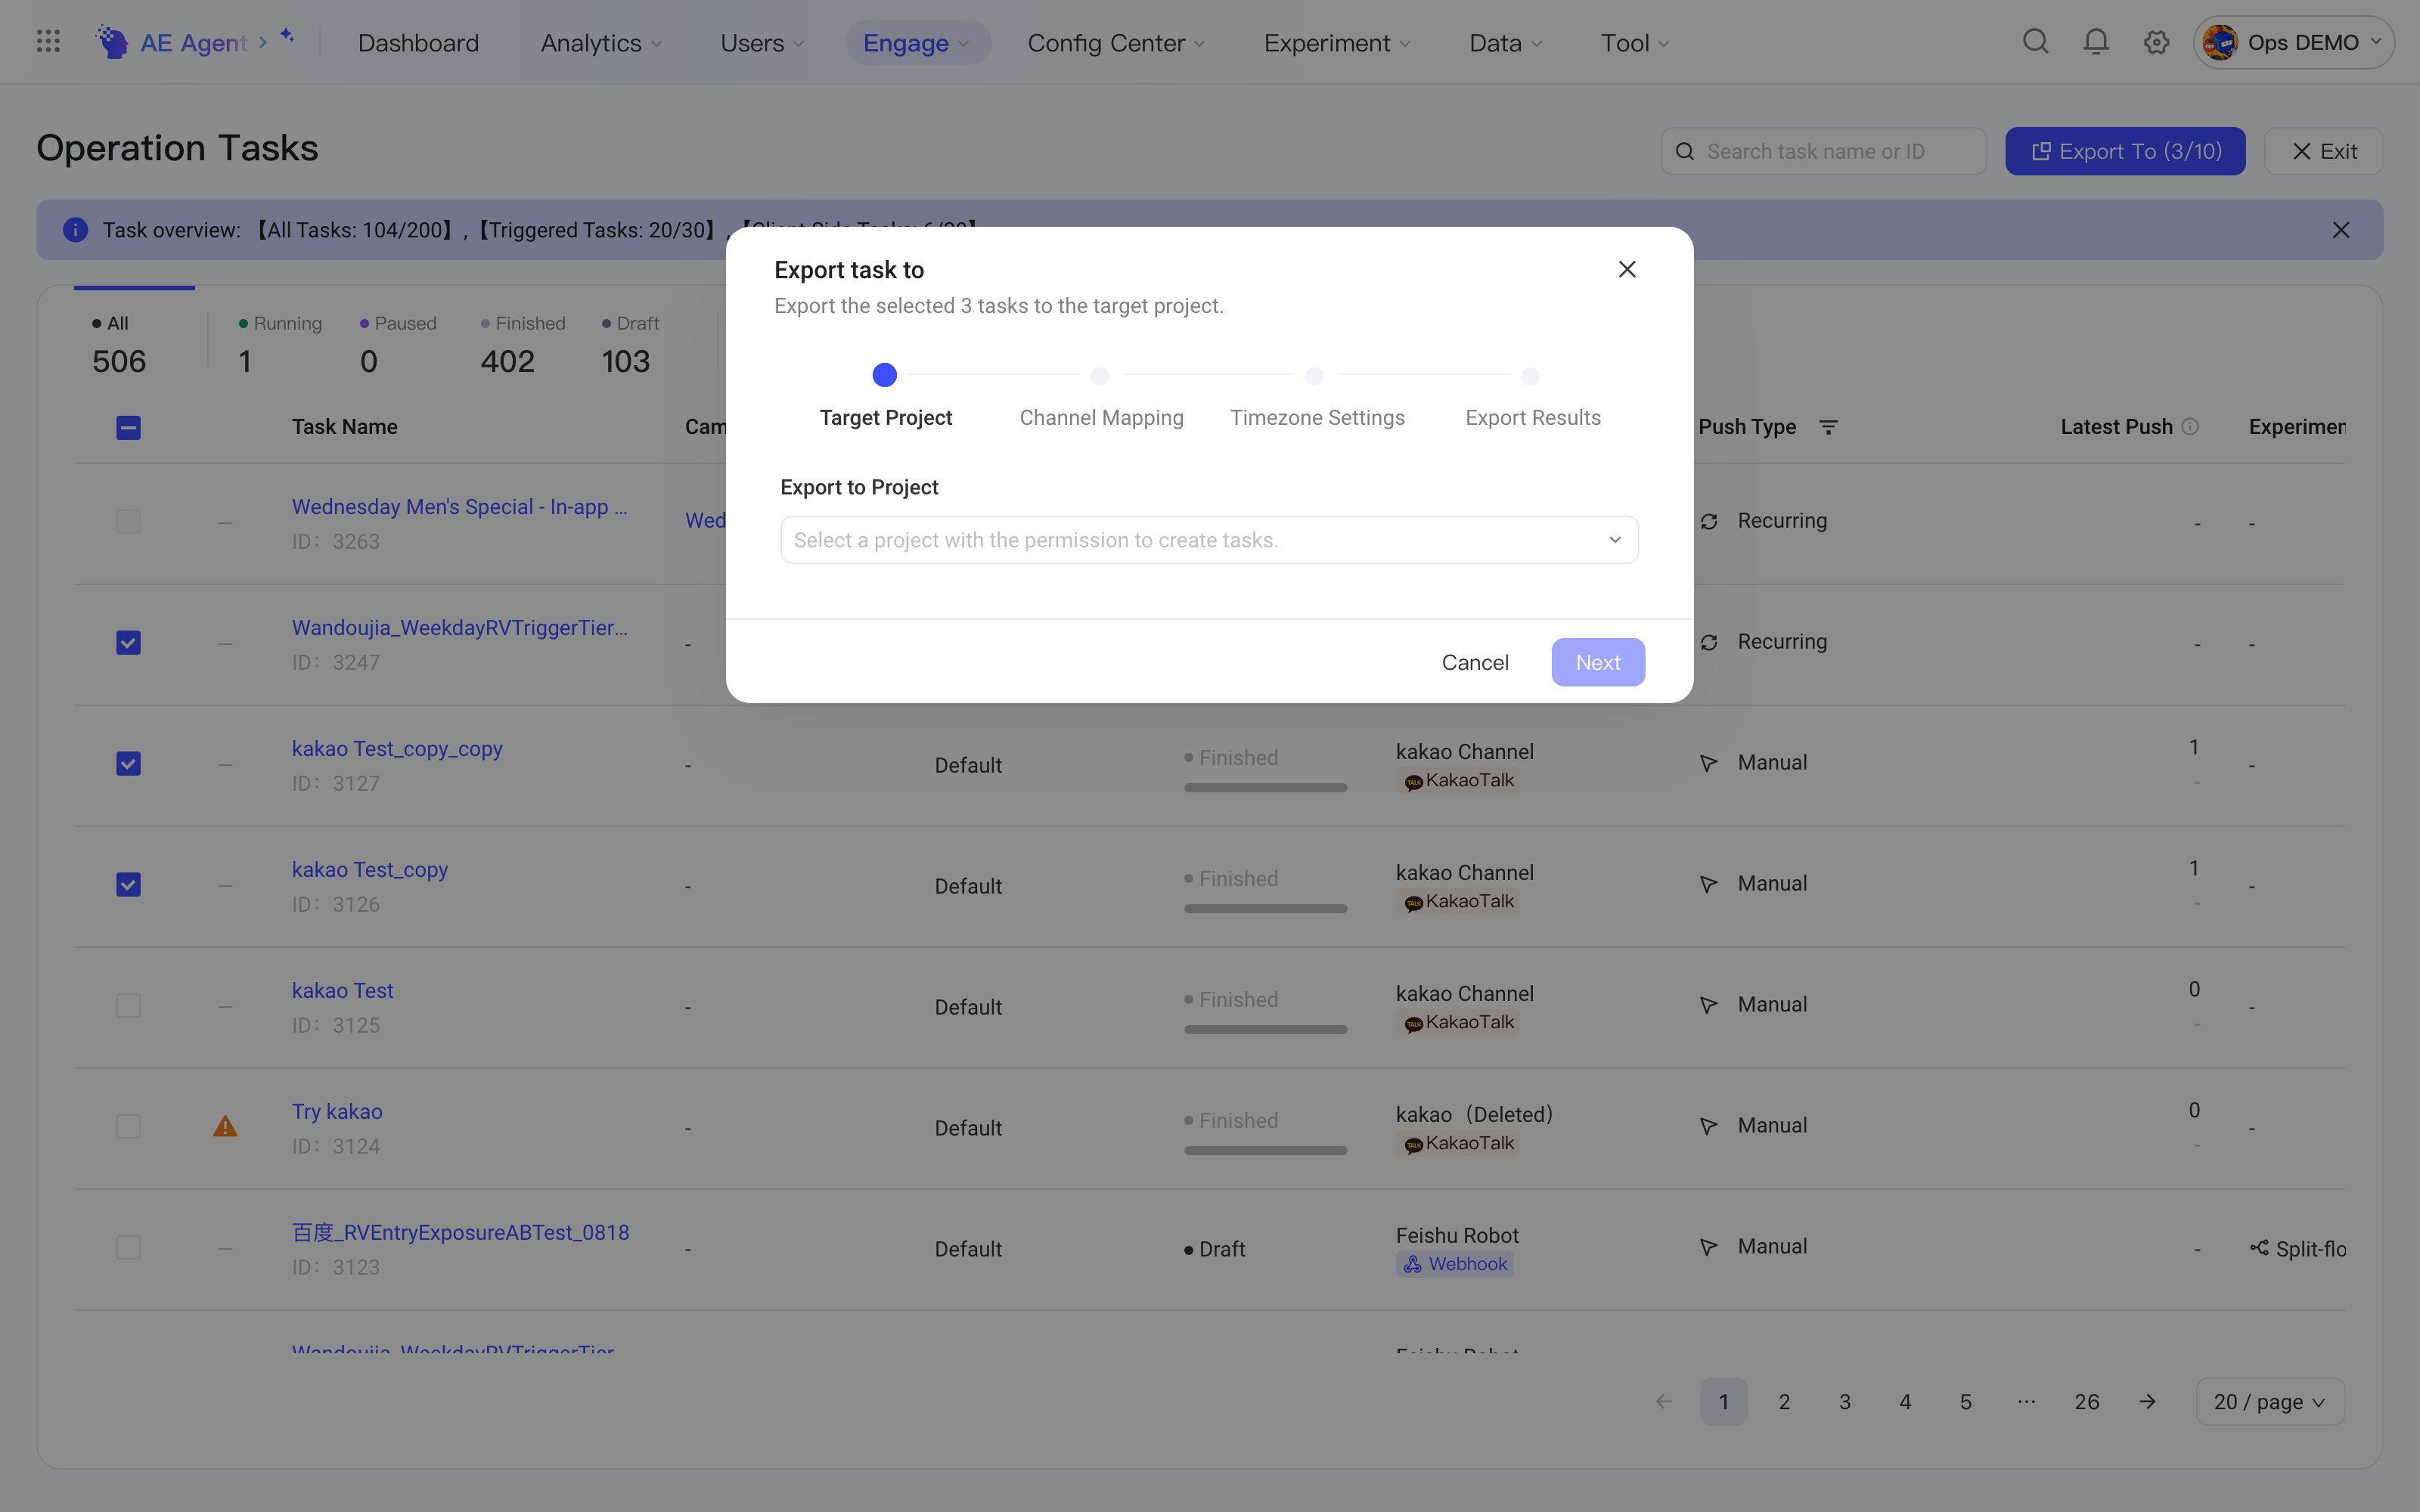
Task: Click the Cancel button in dialog
Action: (1475, 662)
